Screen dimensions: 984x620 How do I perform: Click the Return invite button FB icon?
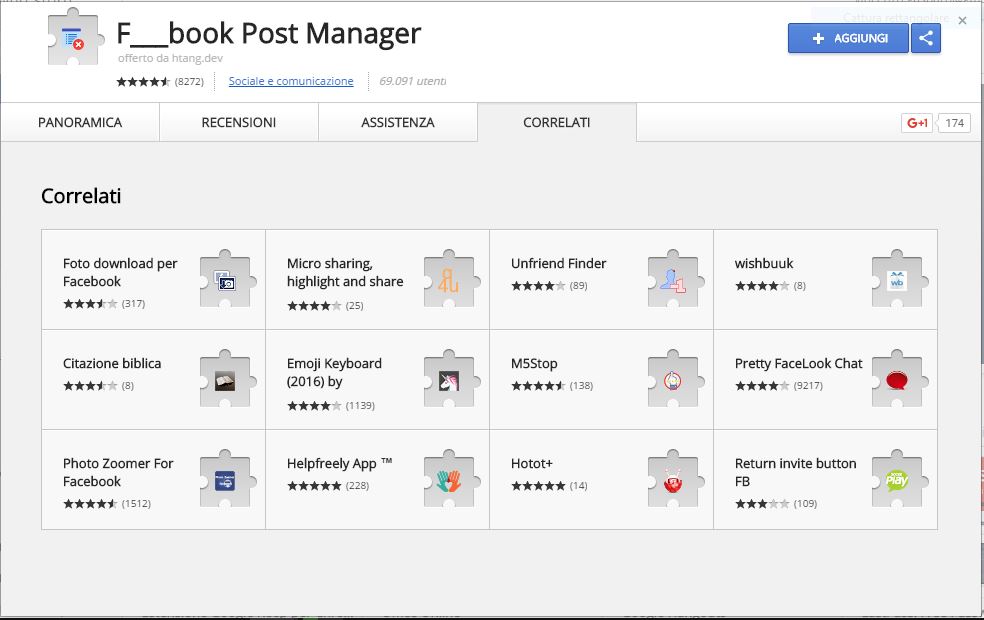coord(899,479)
